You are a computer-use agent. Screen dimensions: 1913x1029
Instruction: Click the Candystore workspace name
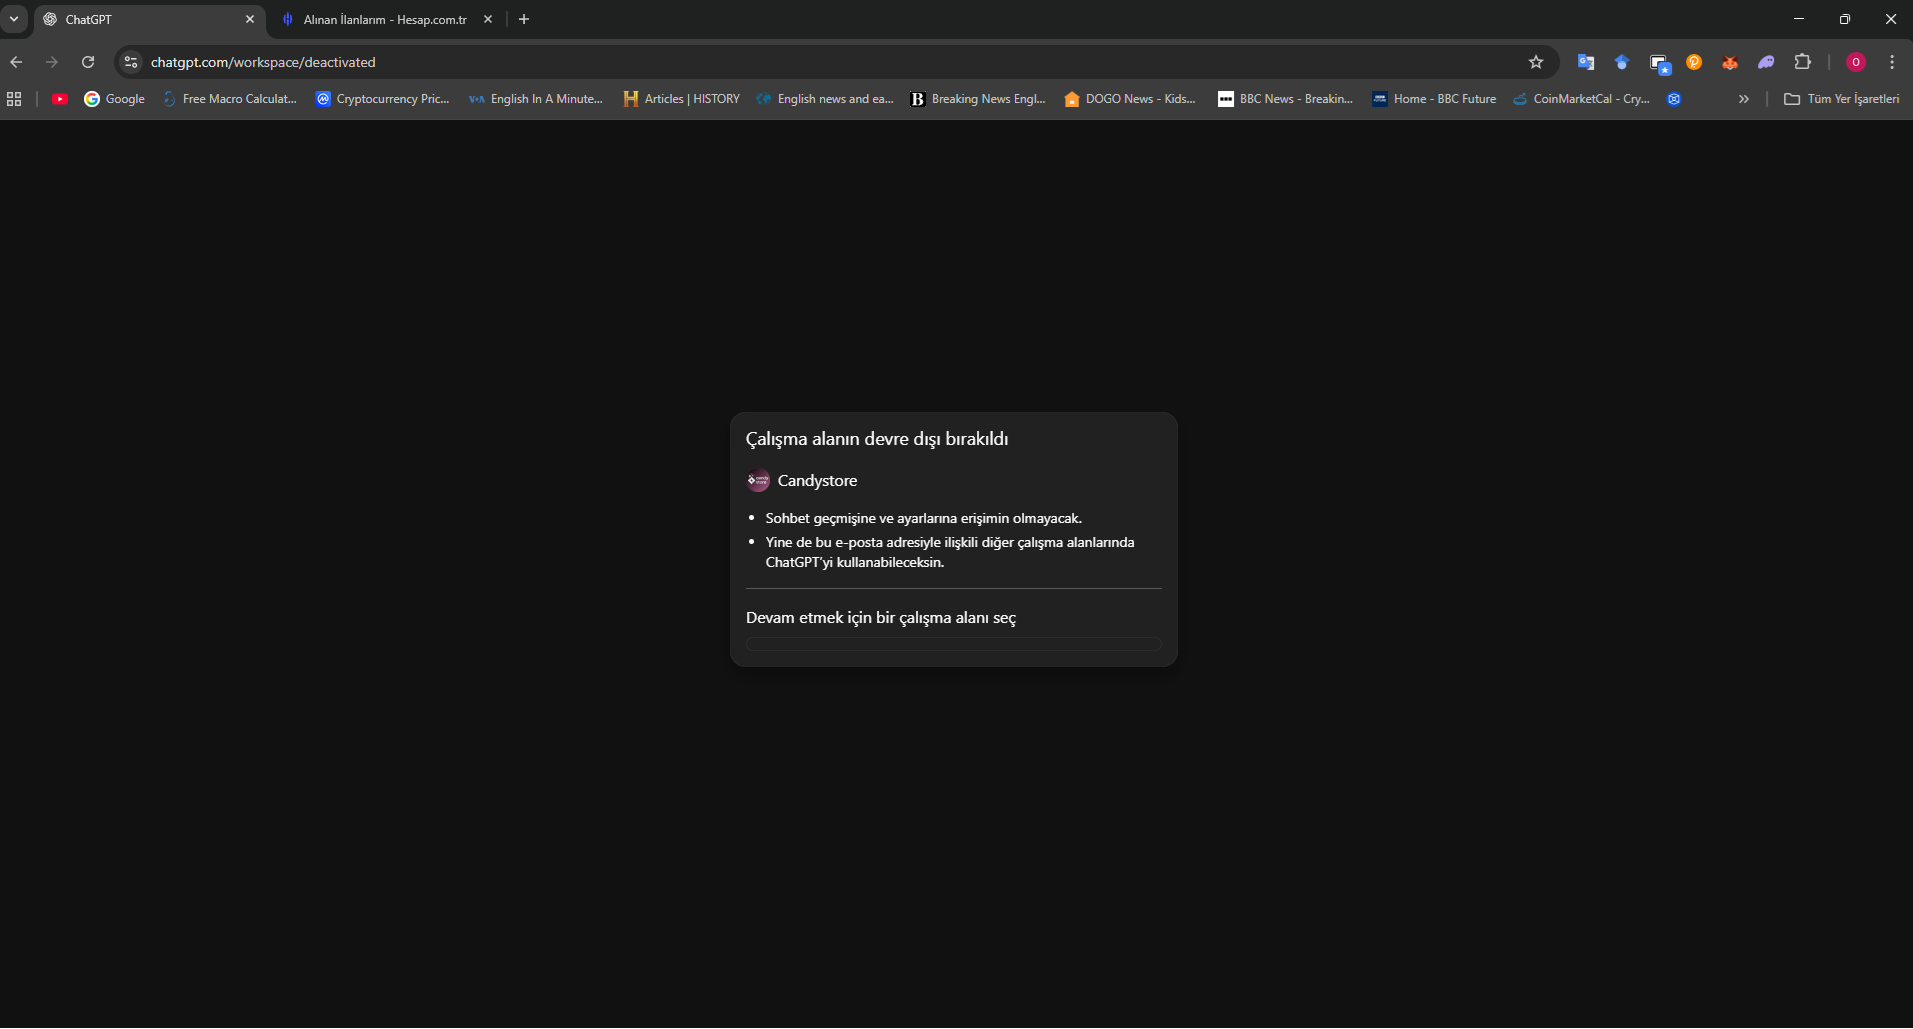point(817,481)
